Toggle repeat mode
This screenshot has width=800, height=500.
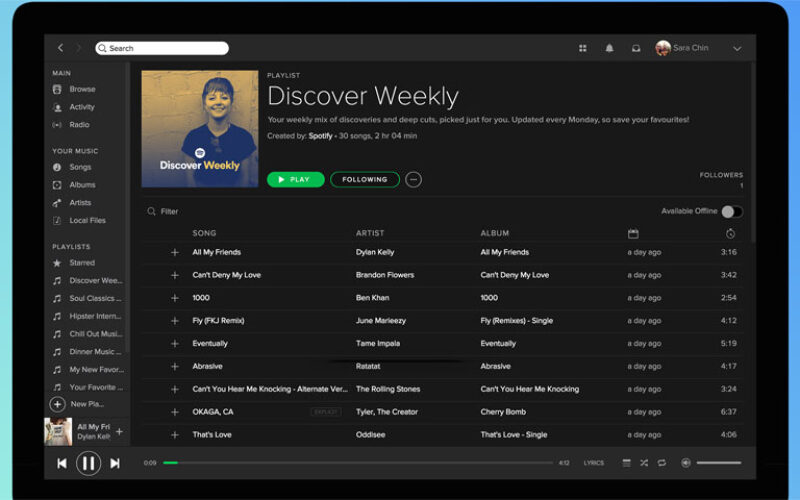click(x=661, y=463)
